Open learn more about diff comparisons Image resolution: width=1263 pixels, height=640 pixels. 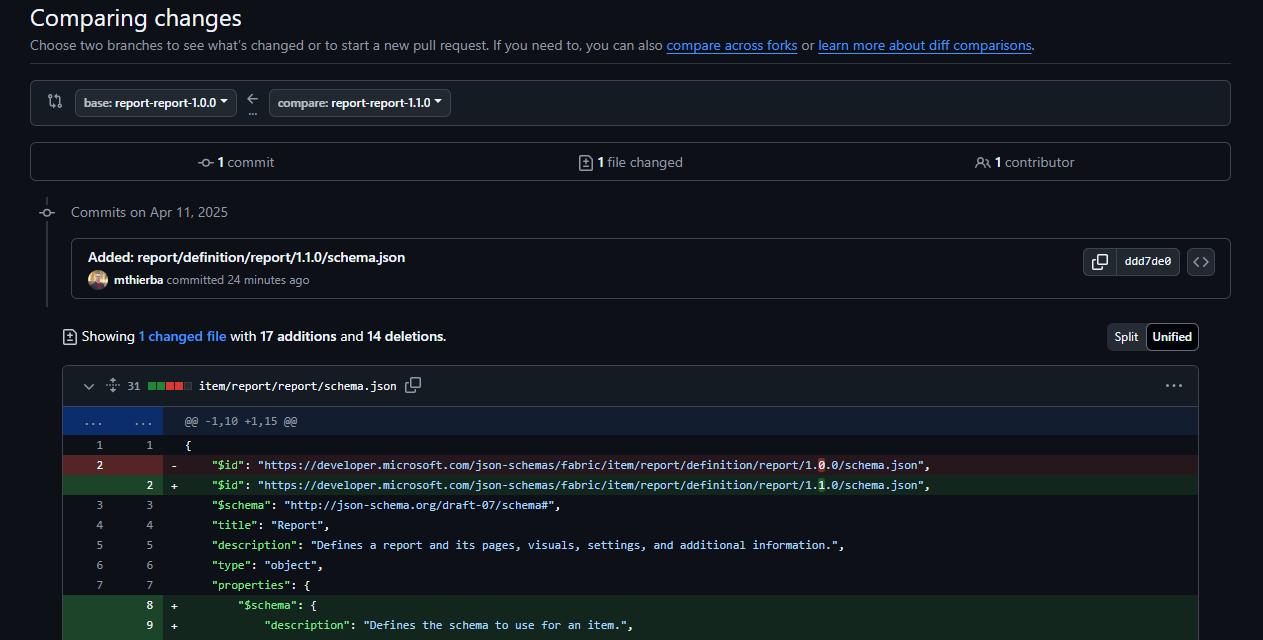point(924,45)
